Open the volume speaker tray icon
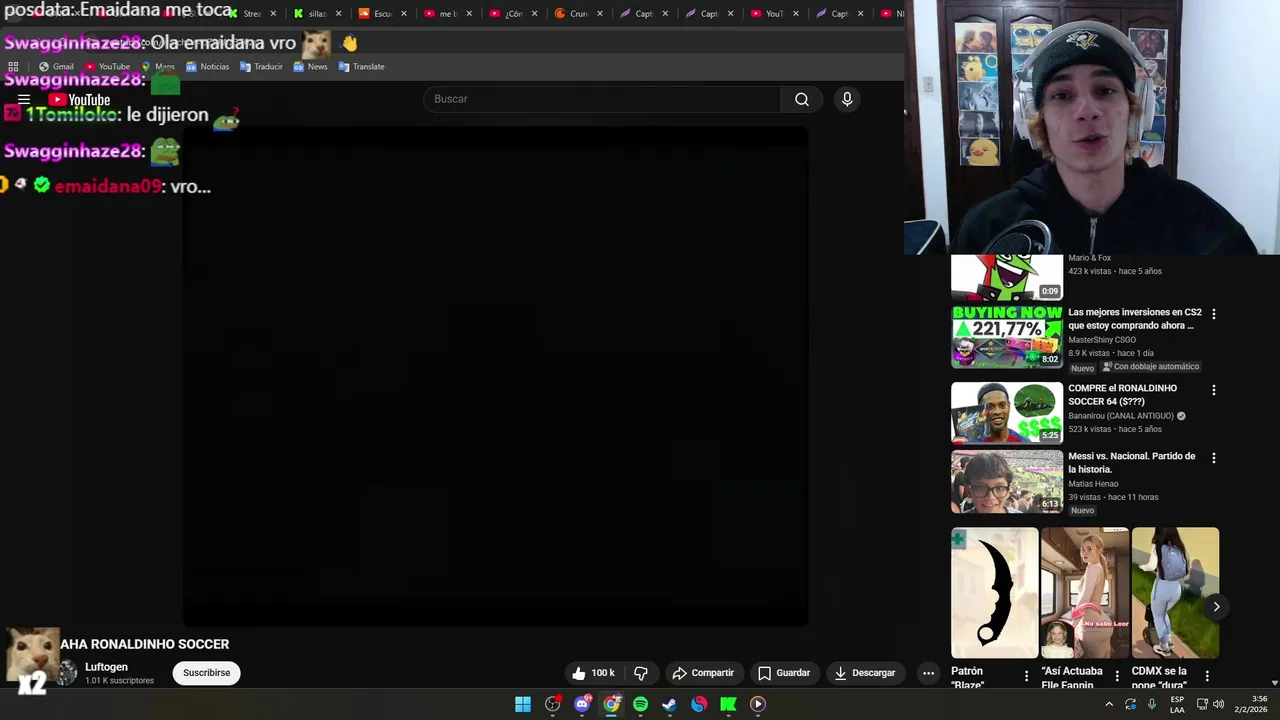This screenshot has height=720, width=1280. point(1218,704)
